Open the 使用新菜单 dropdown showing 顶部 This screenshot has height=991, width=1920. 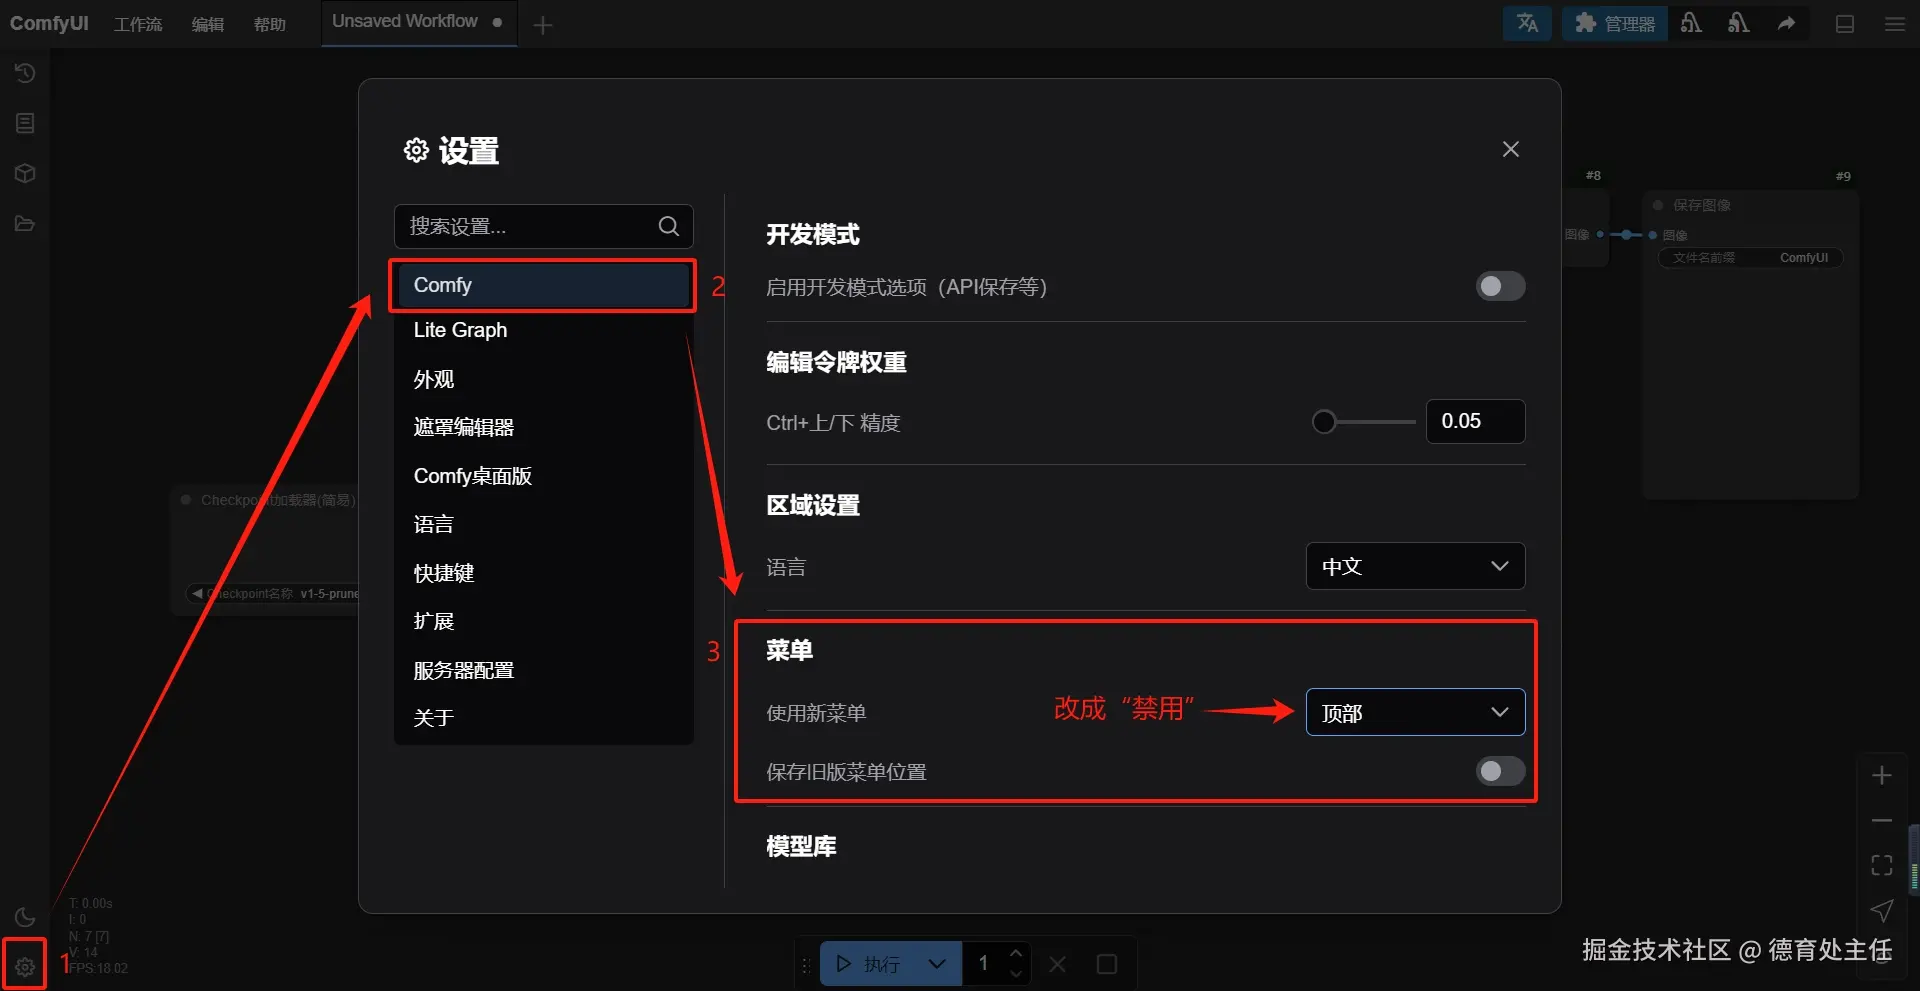[x=1415, y=712]
